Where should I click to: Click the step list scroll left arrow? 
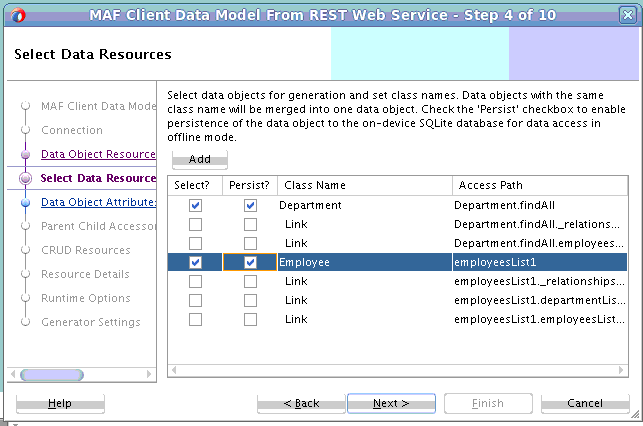[13, 374]
